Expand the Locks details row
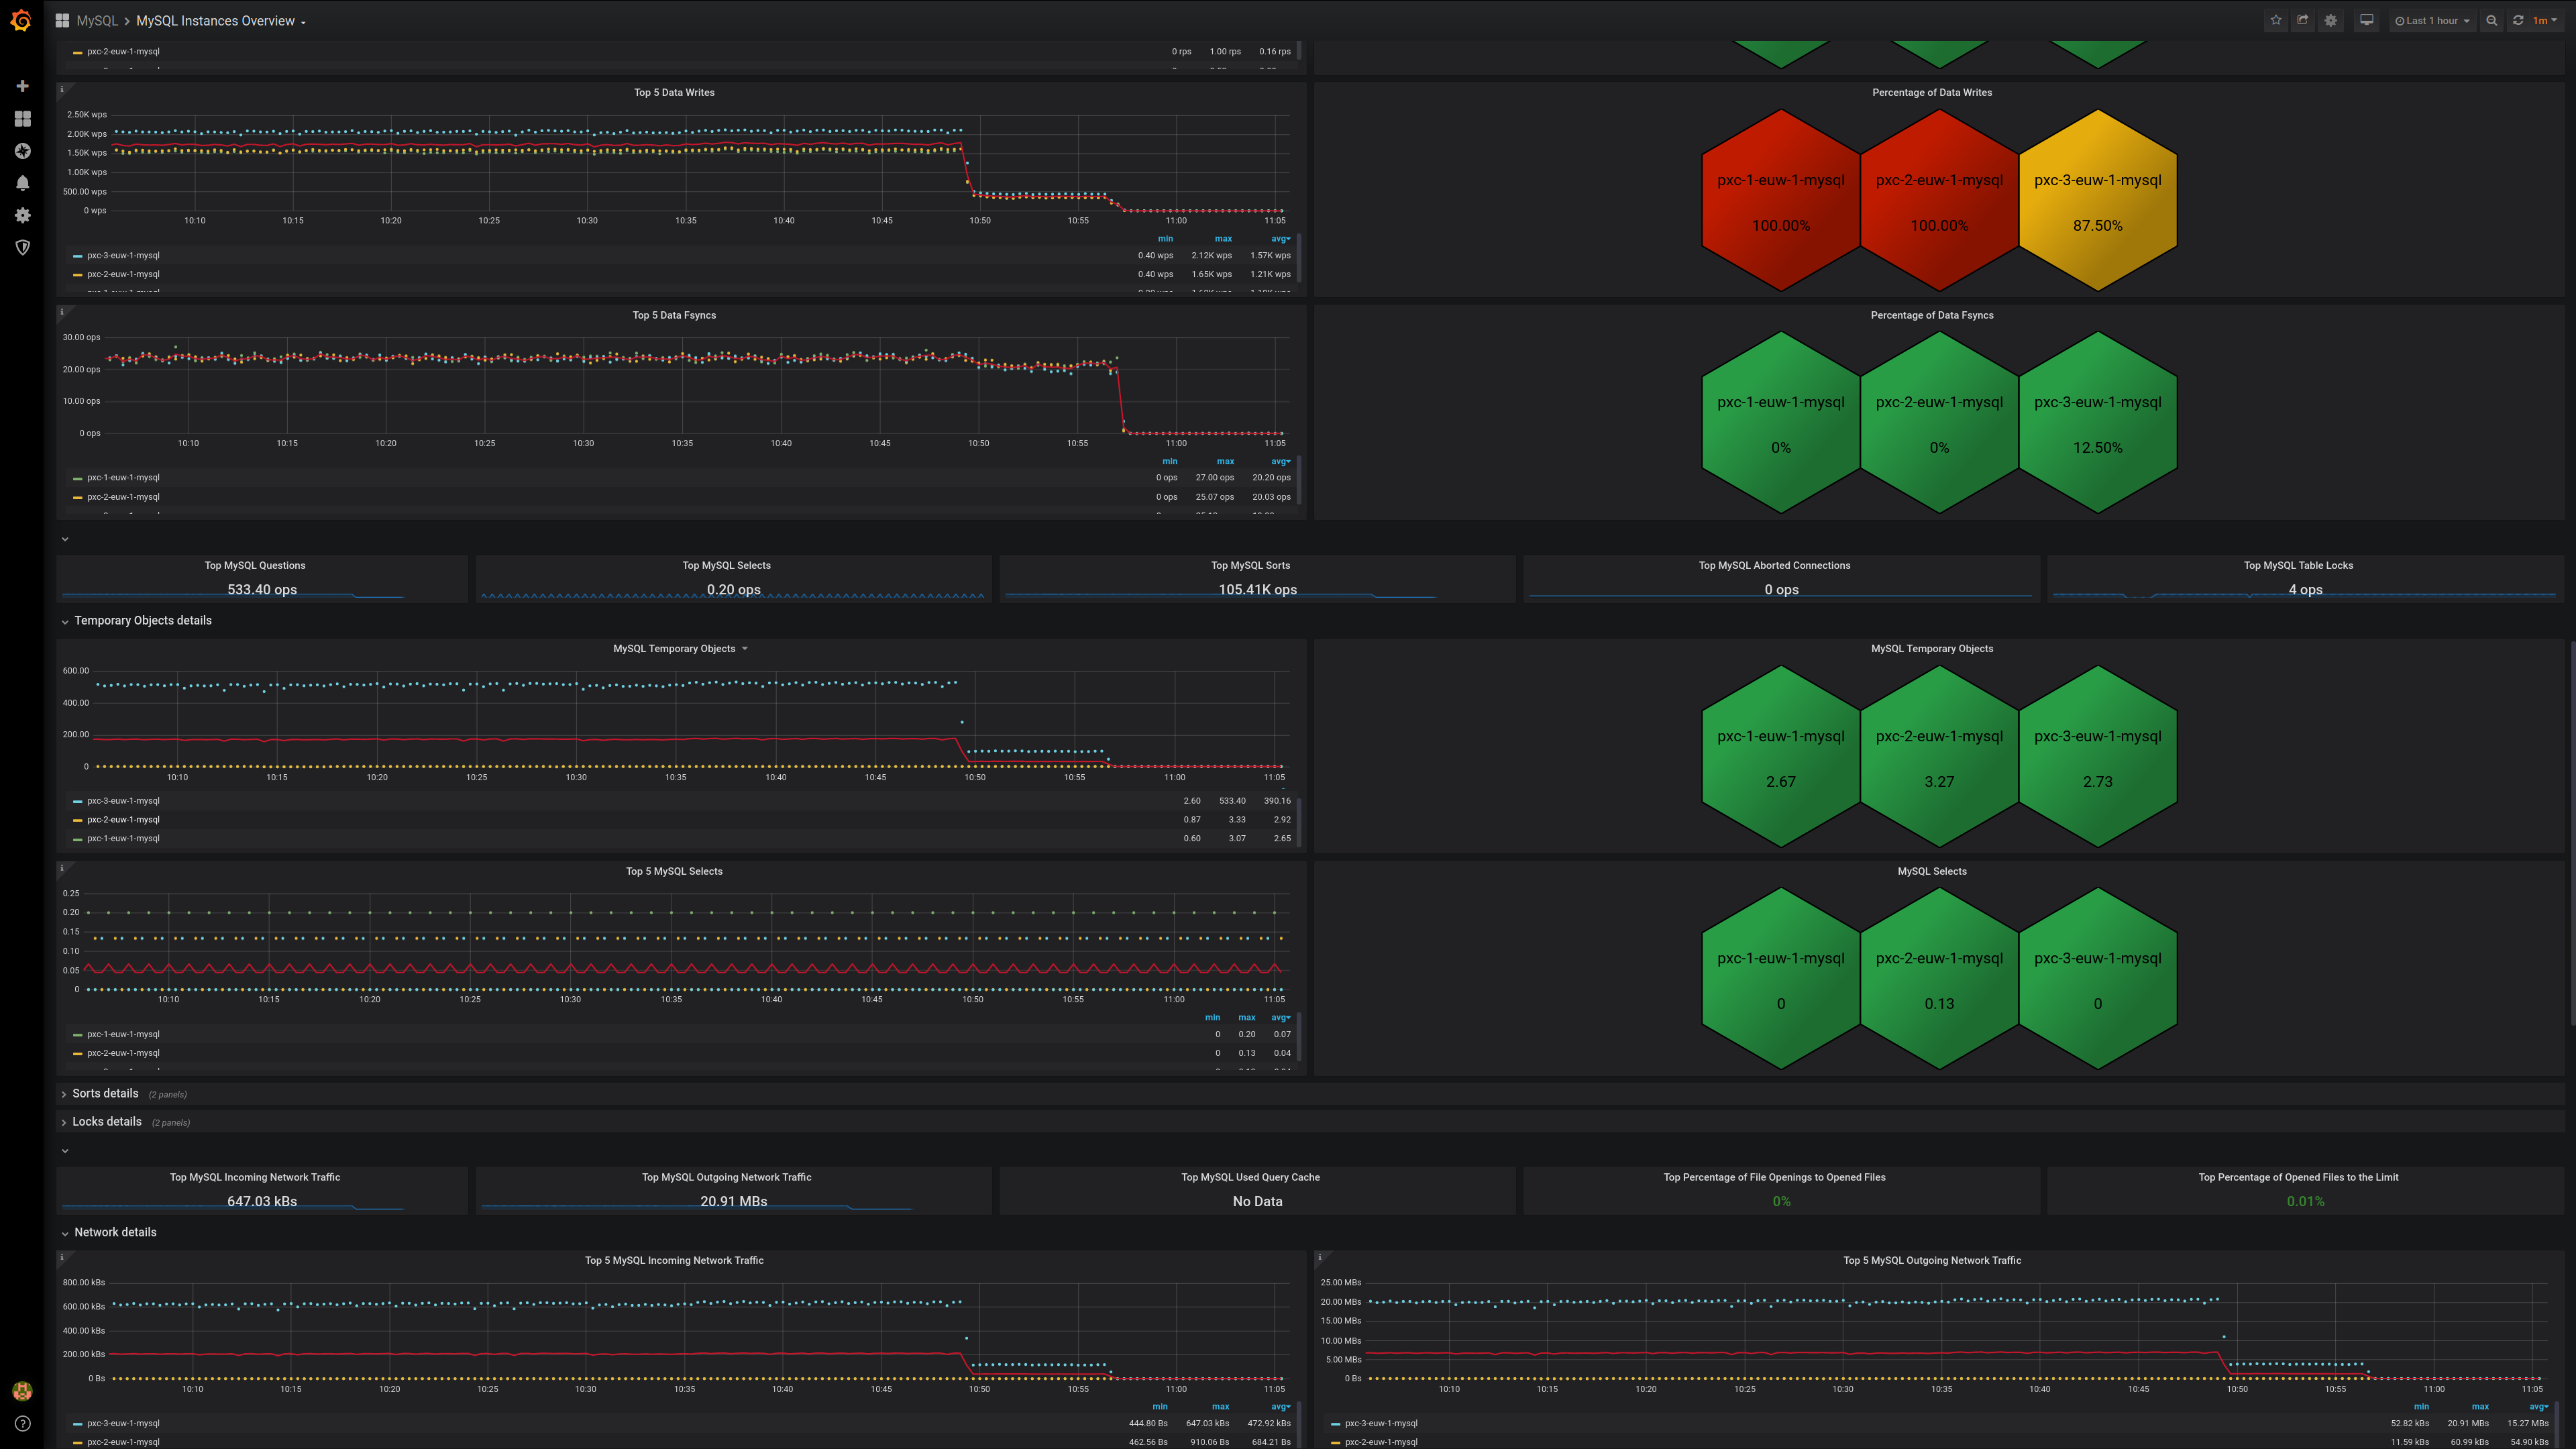This screenshot has width=2576, height=1449. pyautogui.click(x=106, y=1122)
